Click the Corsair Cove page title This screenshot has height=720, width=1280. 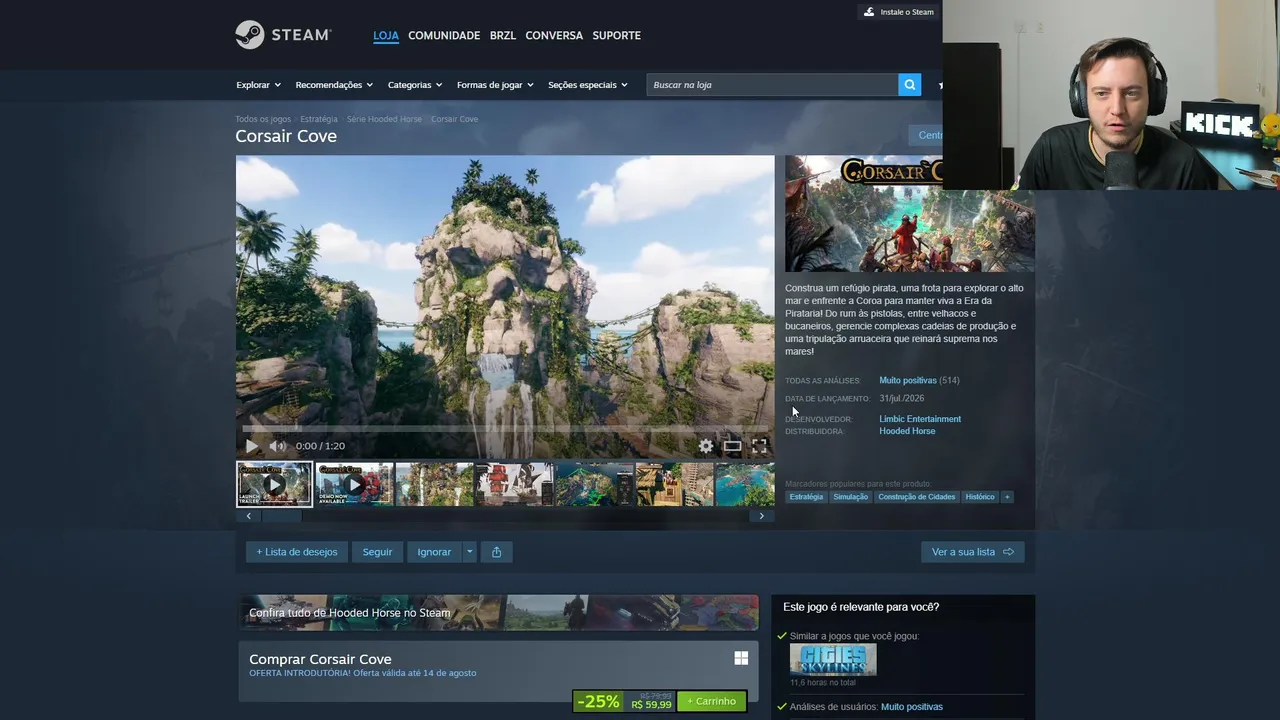pyautogui.click(x=286, y=136)
